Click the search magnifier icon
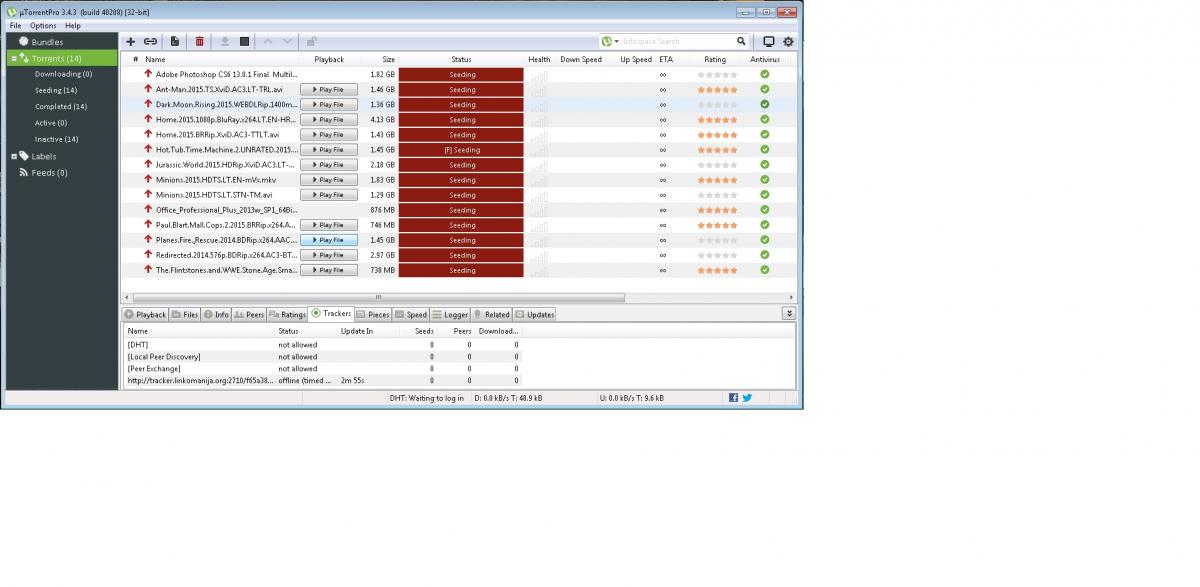 [741, 41]
